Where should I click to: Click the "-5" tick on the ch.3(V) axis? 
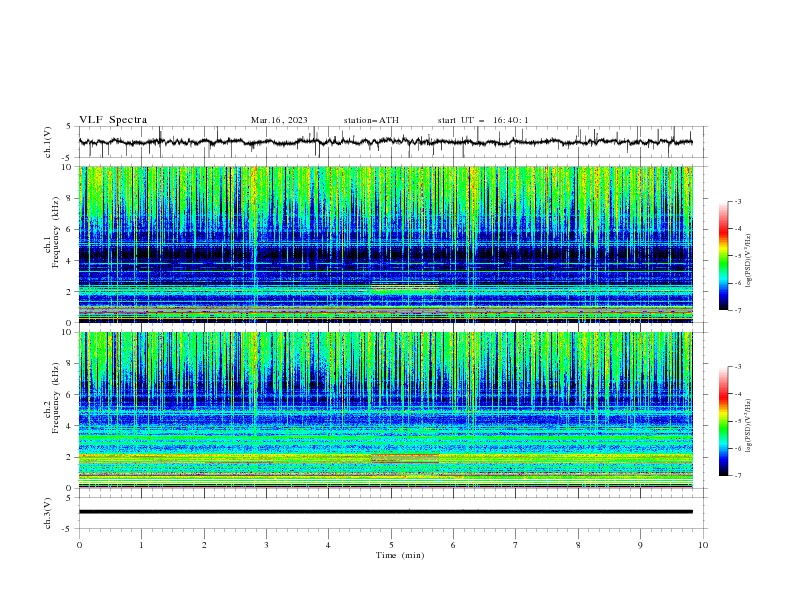(68, 529)
